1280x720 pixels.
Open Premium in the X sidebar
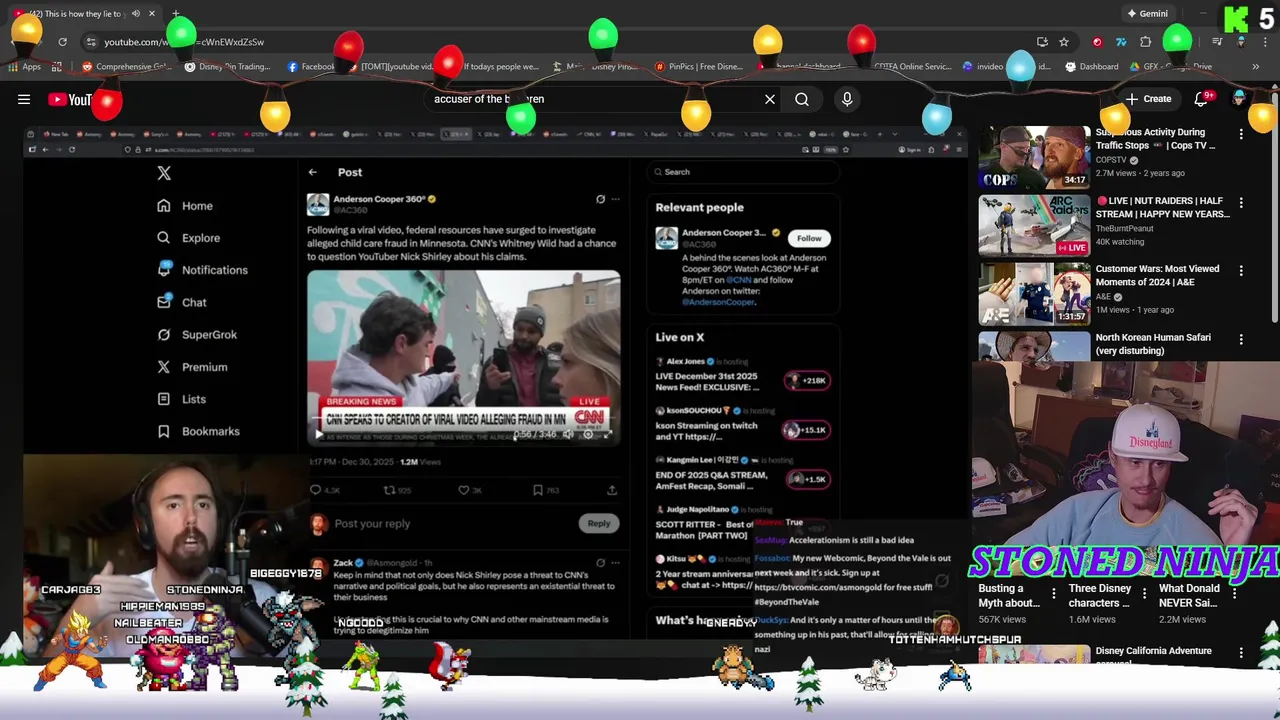click(x=191, y=367)
